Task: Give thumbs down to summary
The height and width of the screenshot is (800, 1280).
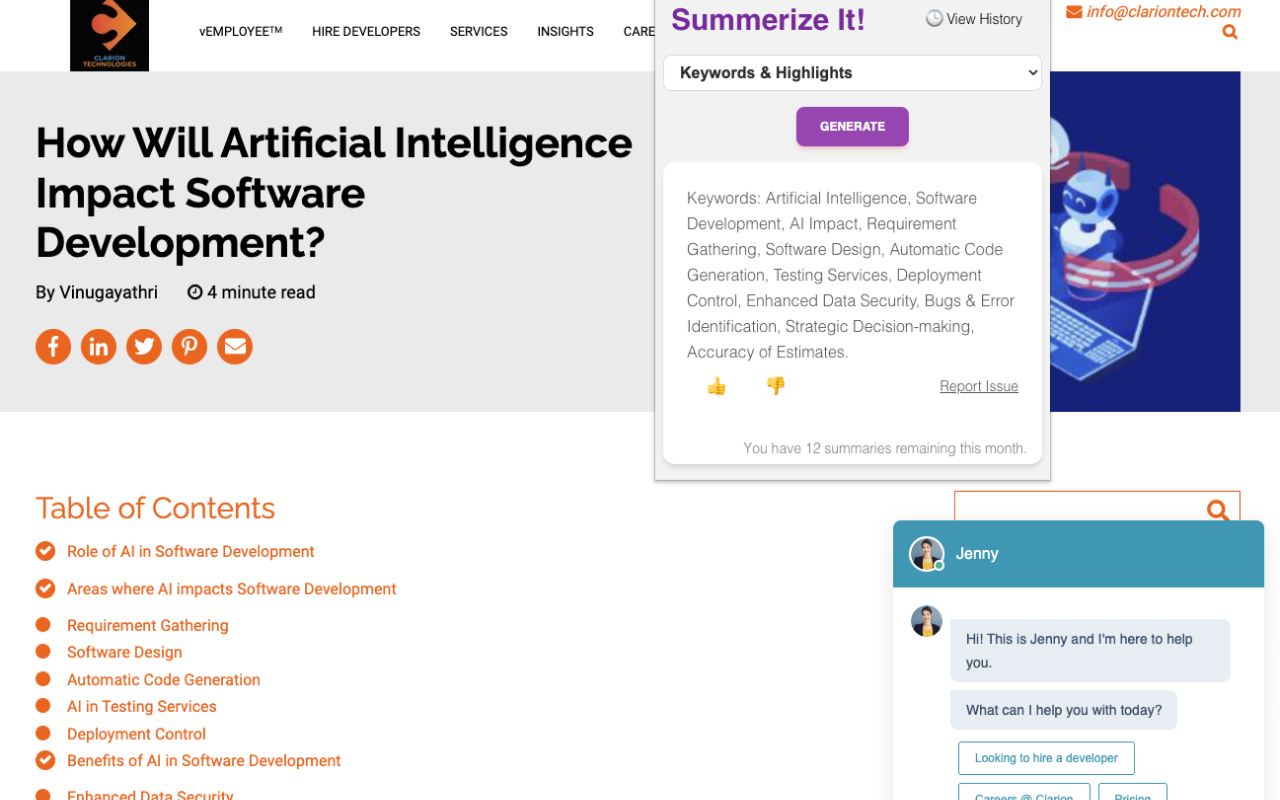Action: pos(775,386)
